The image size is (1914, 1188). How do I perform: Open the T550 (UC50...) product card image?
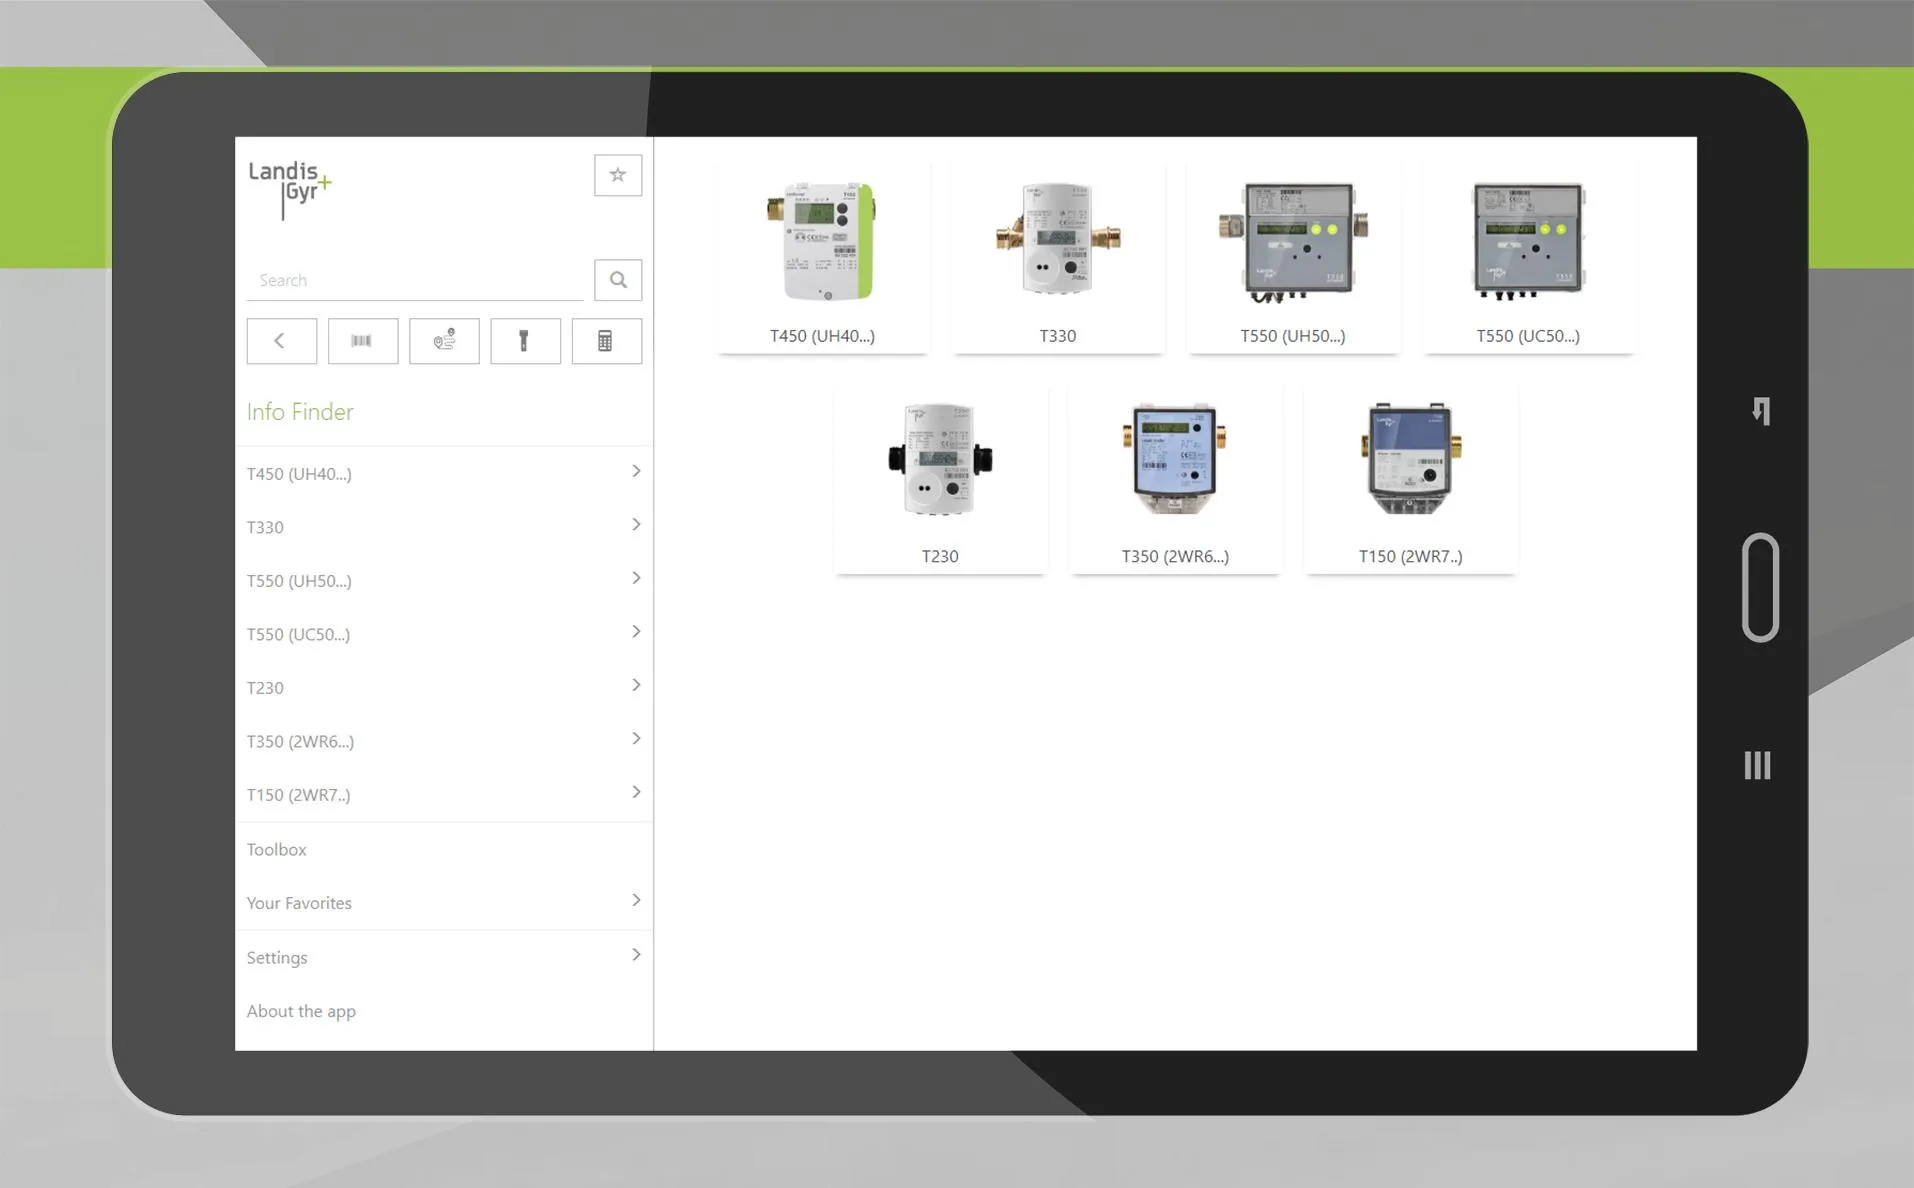[1528, 240]
